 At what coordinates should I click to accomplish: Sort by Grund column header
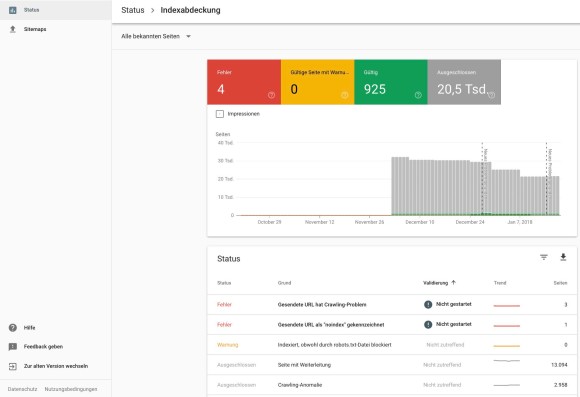point(284,283)
